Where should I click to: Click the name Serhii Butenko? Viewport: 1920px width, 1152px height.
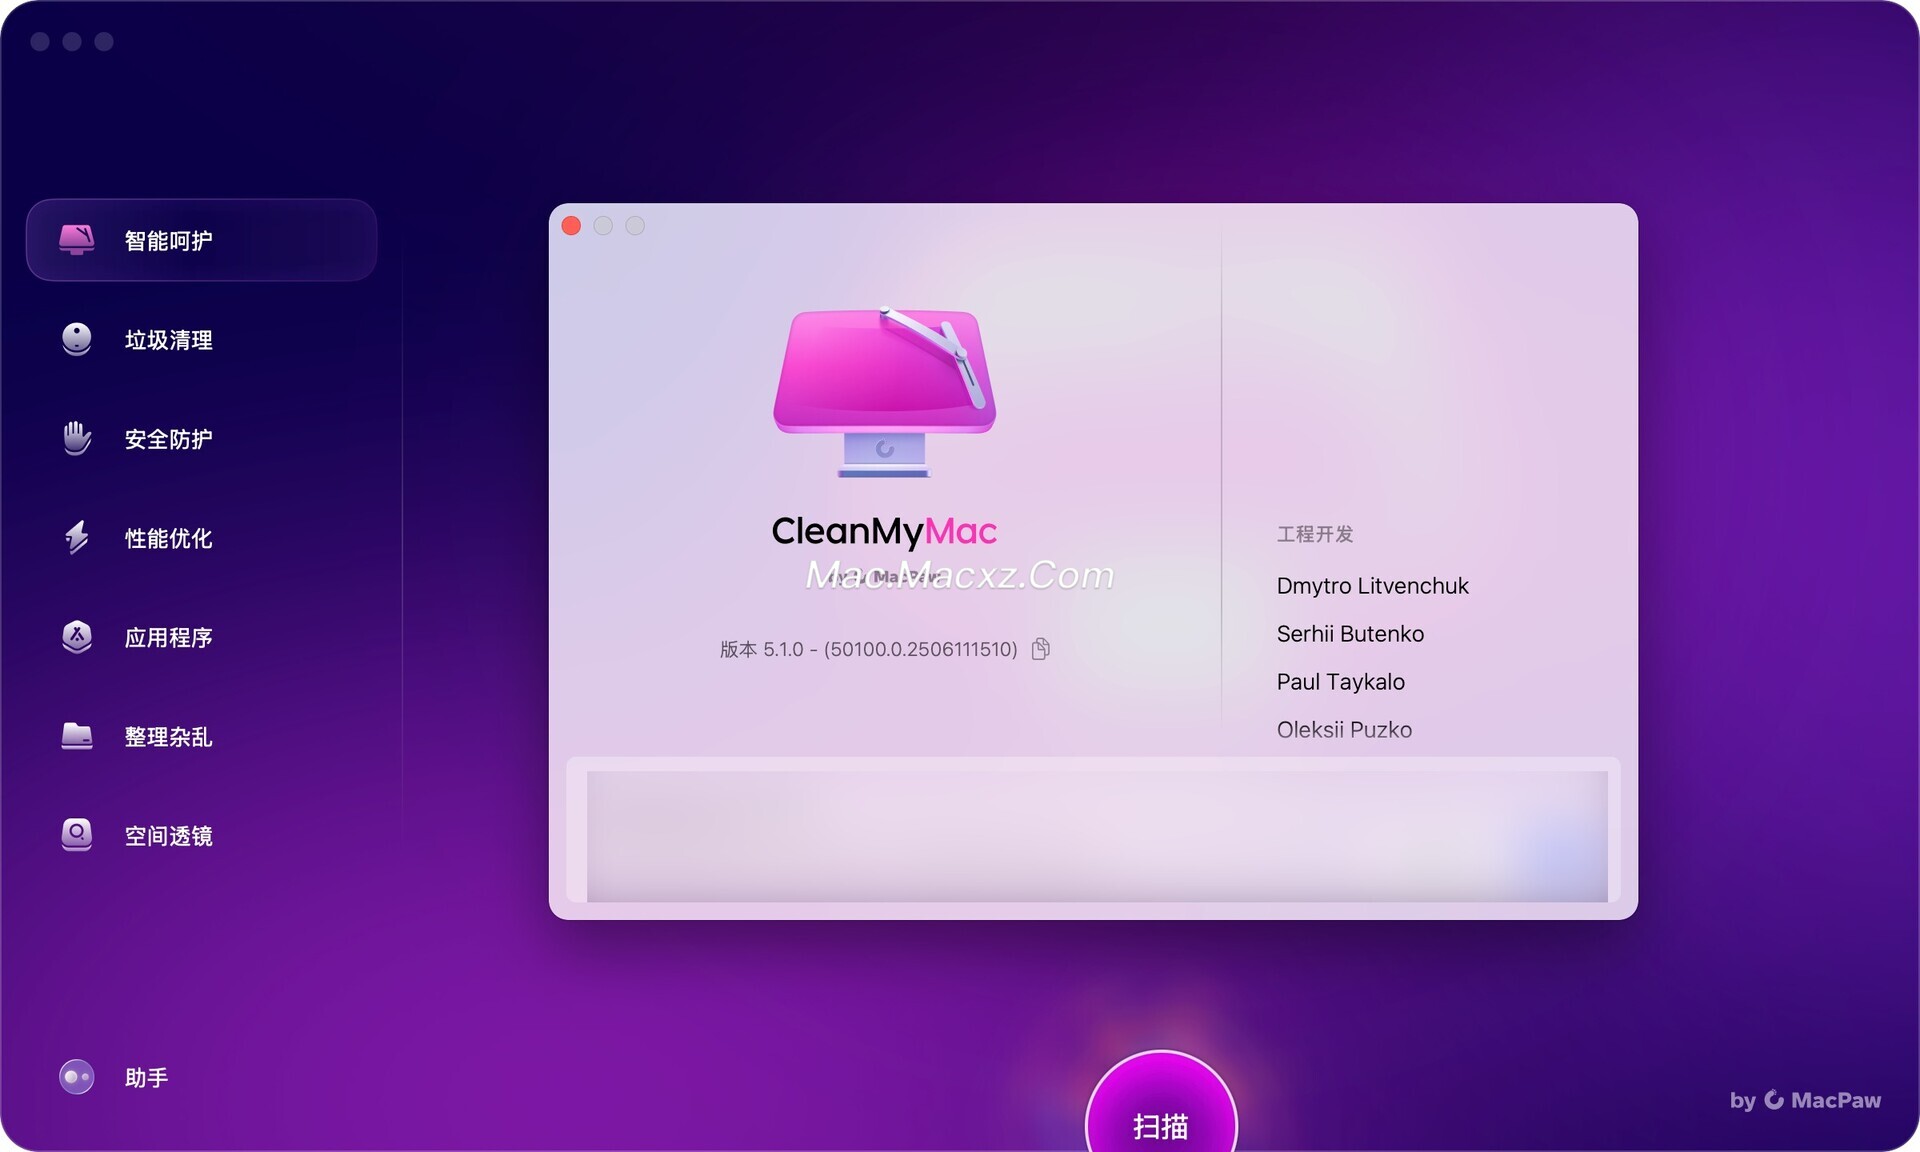(1350, 633)
